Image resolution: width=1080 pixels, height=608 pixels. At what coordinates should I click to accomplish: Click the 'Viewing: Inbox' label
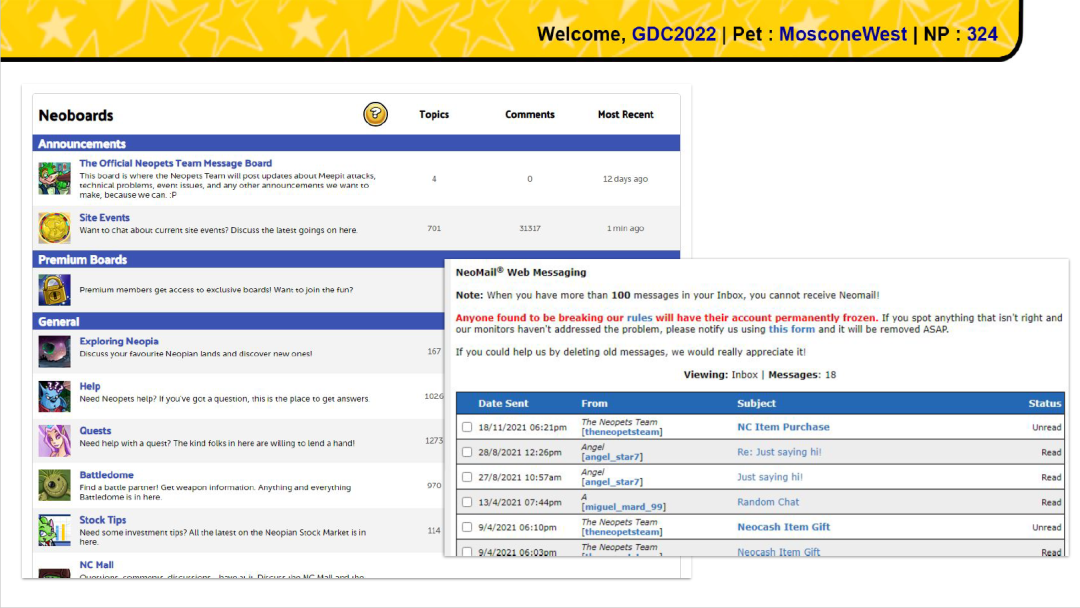pos(720,375)
